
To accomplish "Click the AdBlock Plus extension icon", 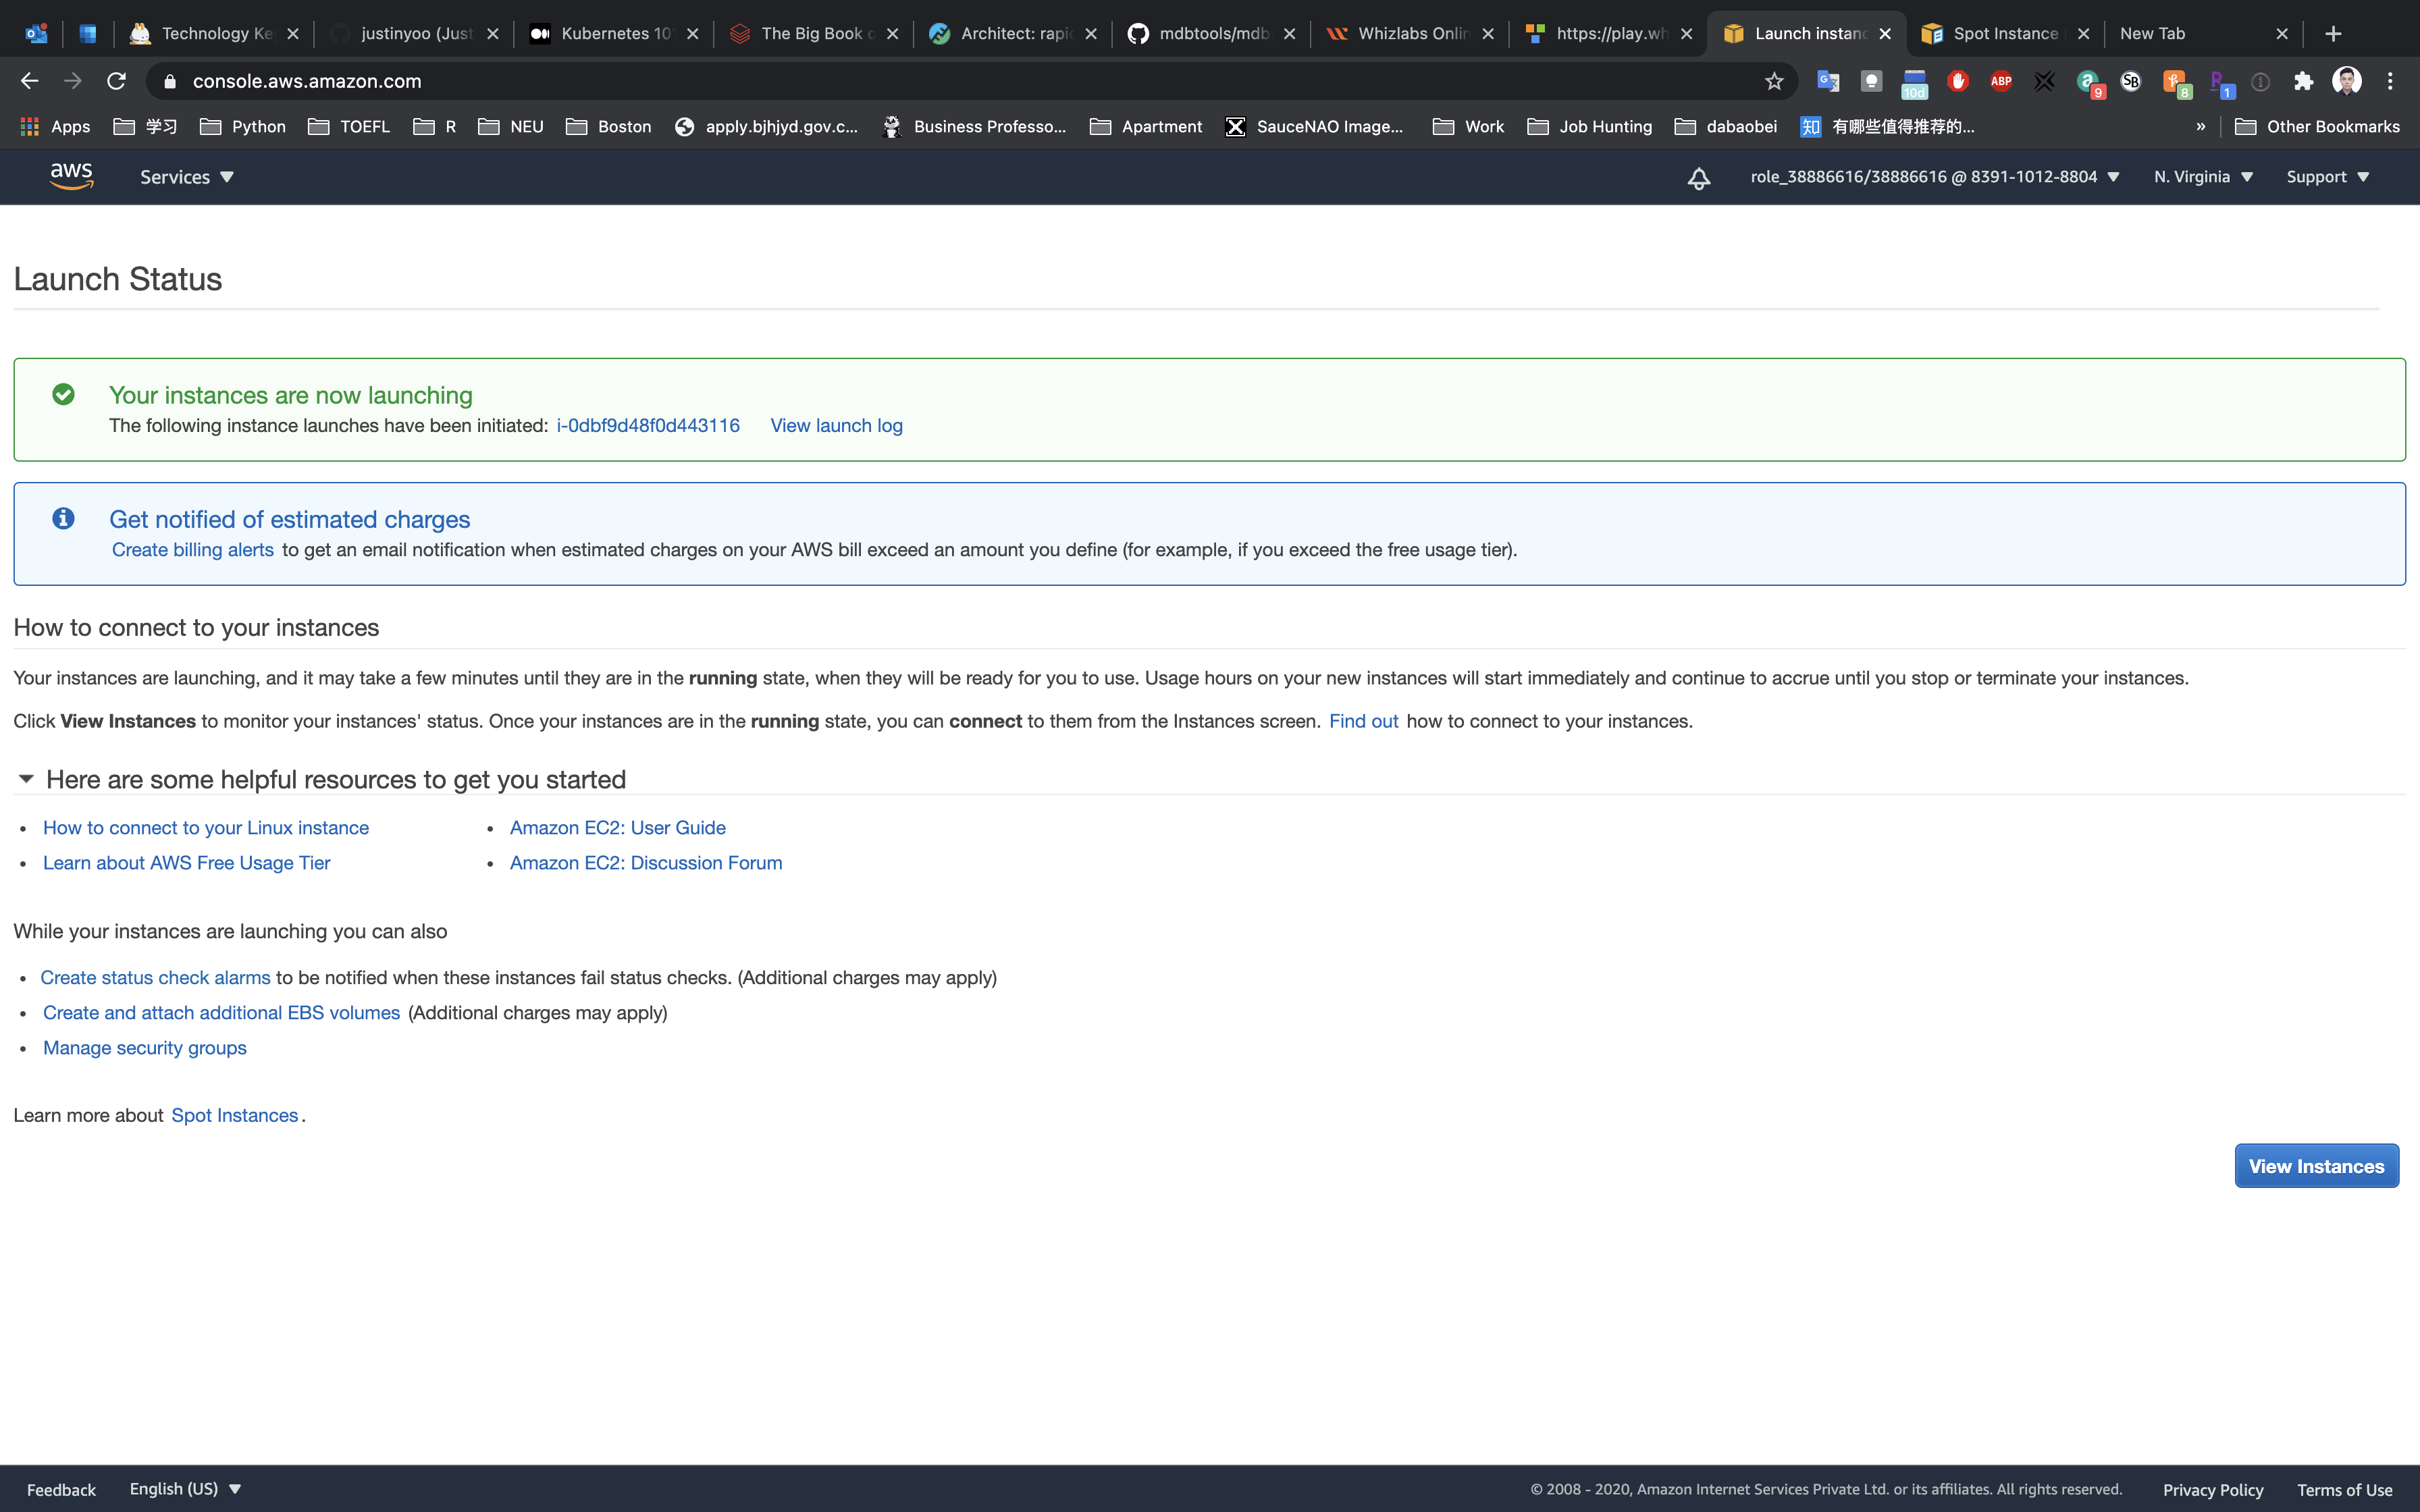I will pos(2000,81).
